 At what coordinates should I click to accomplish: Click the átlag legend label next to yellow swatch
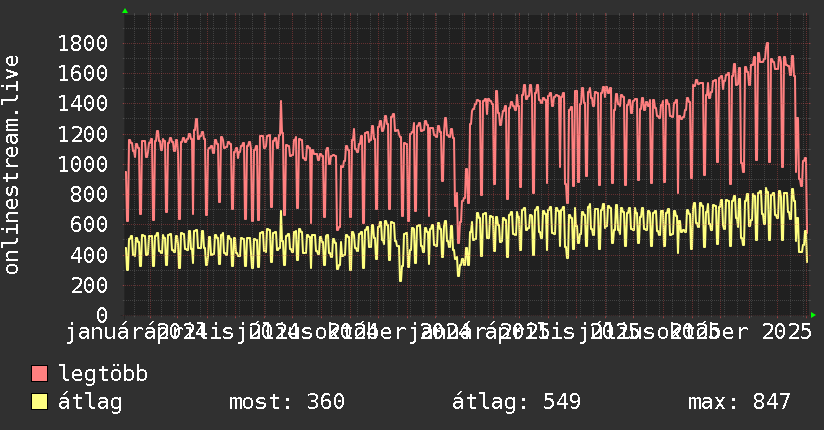point(90,402)
